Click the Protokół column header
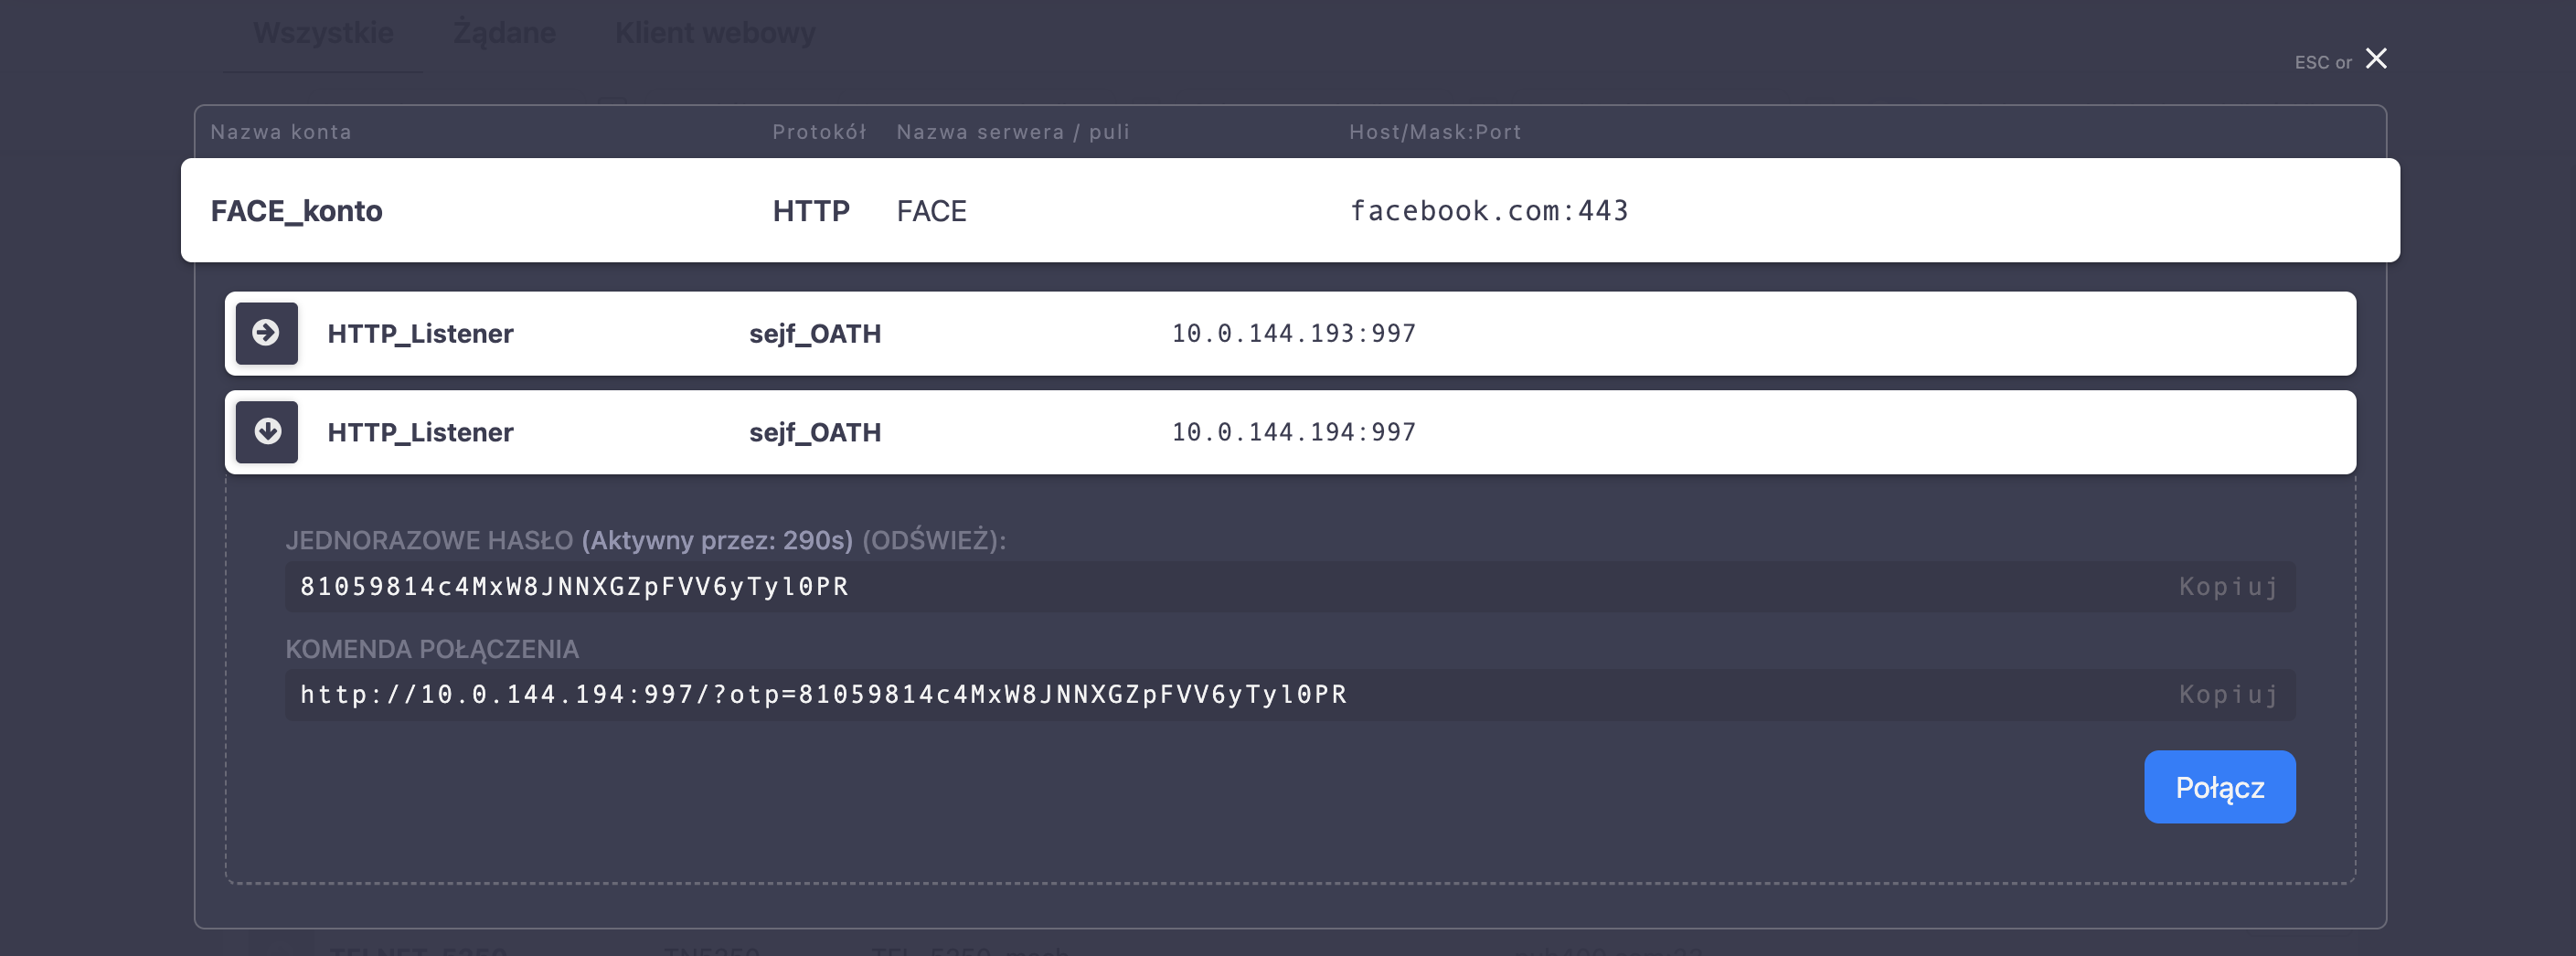Screen dimensions: 2576x956 coord(819,132)
